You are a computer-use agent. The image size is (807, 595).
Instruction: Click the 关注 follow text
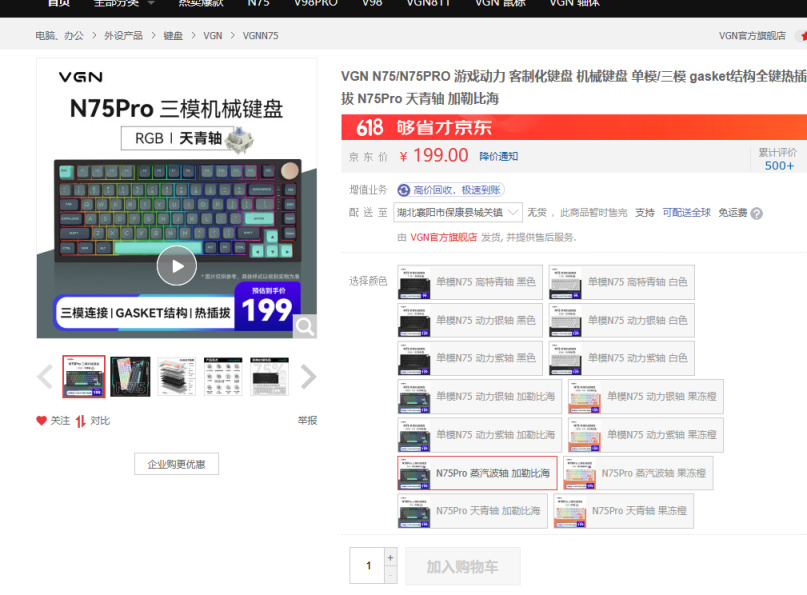pyautogui.click(x=60, y=421)
